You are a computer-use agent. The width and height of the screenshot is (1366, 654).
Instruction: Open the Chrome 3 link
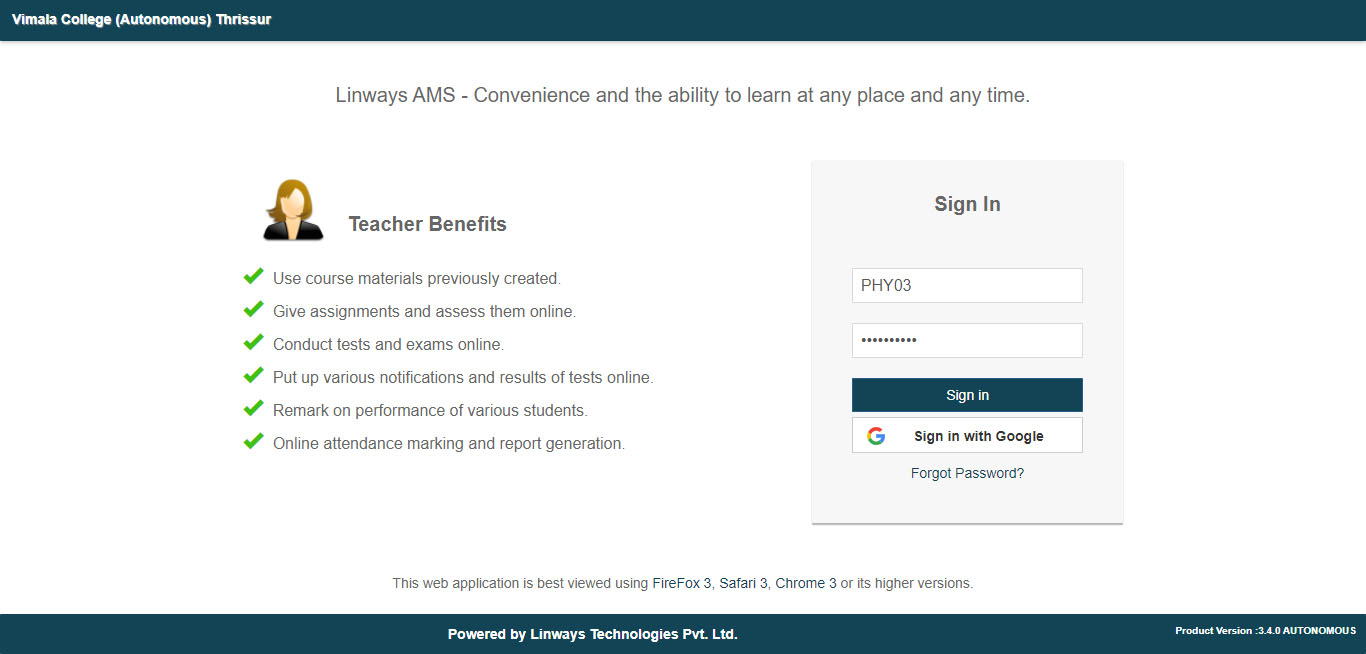tap(806, 583)
